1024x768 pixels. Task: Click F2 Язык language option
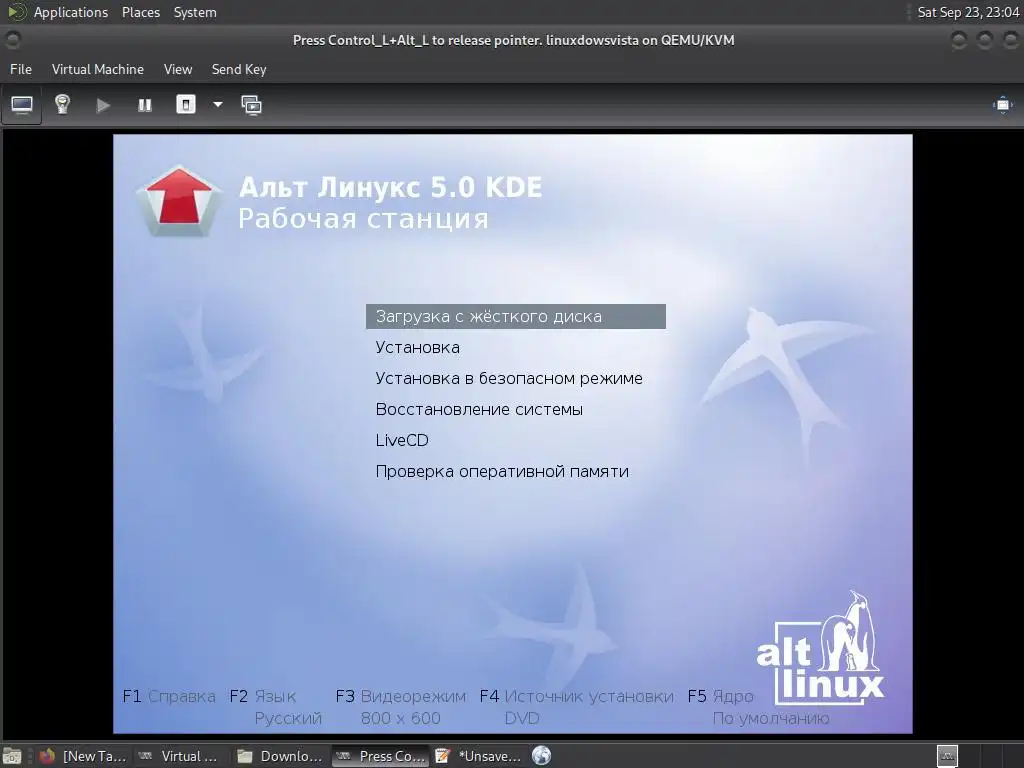pyautogui.click(x=263, y=696)
